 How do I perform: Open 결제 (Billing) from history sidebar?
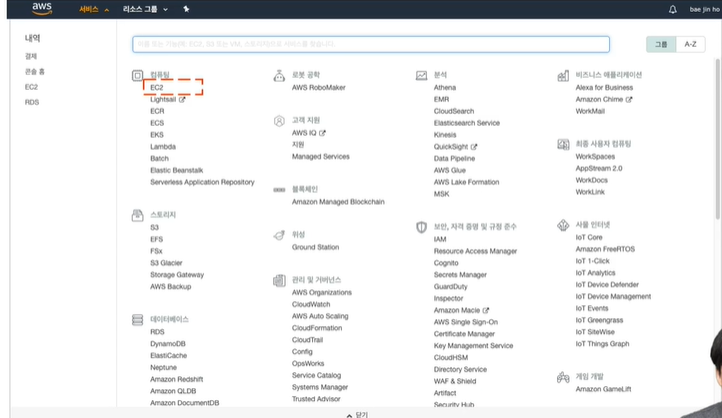click(31, 56)
